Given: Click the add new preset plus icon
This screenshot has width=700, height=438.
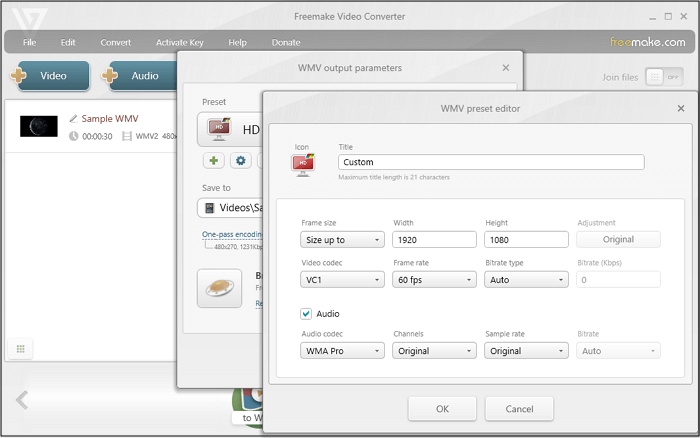Looking at the screenshot, I should (x=214, y=161).
